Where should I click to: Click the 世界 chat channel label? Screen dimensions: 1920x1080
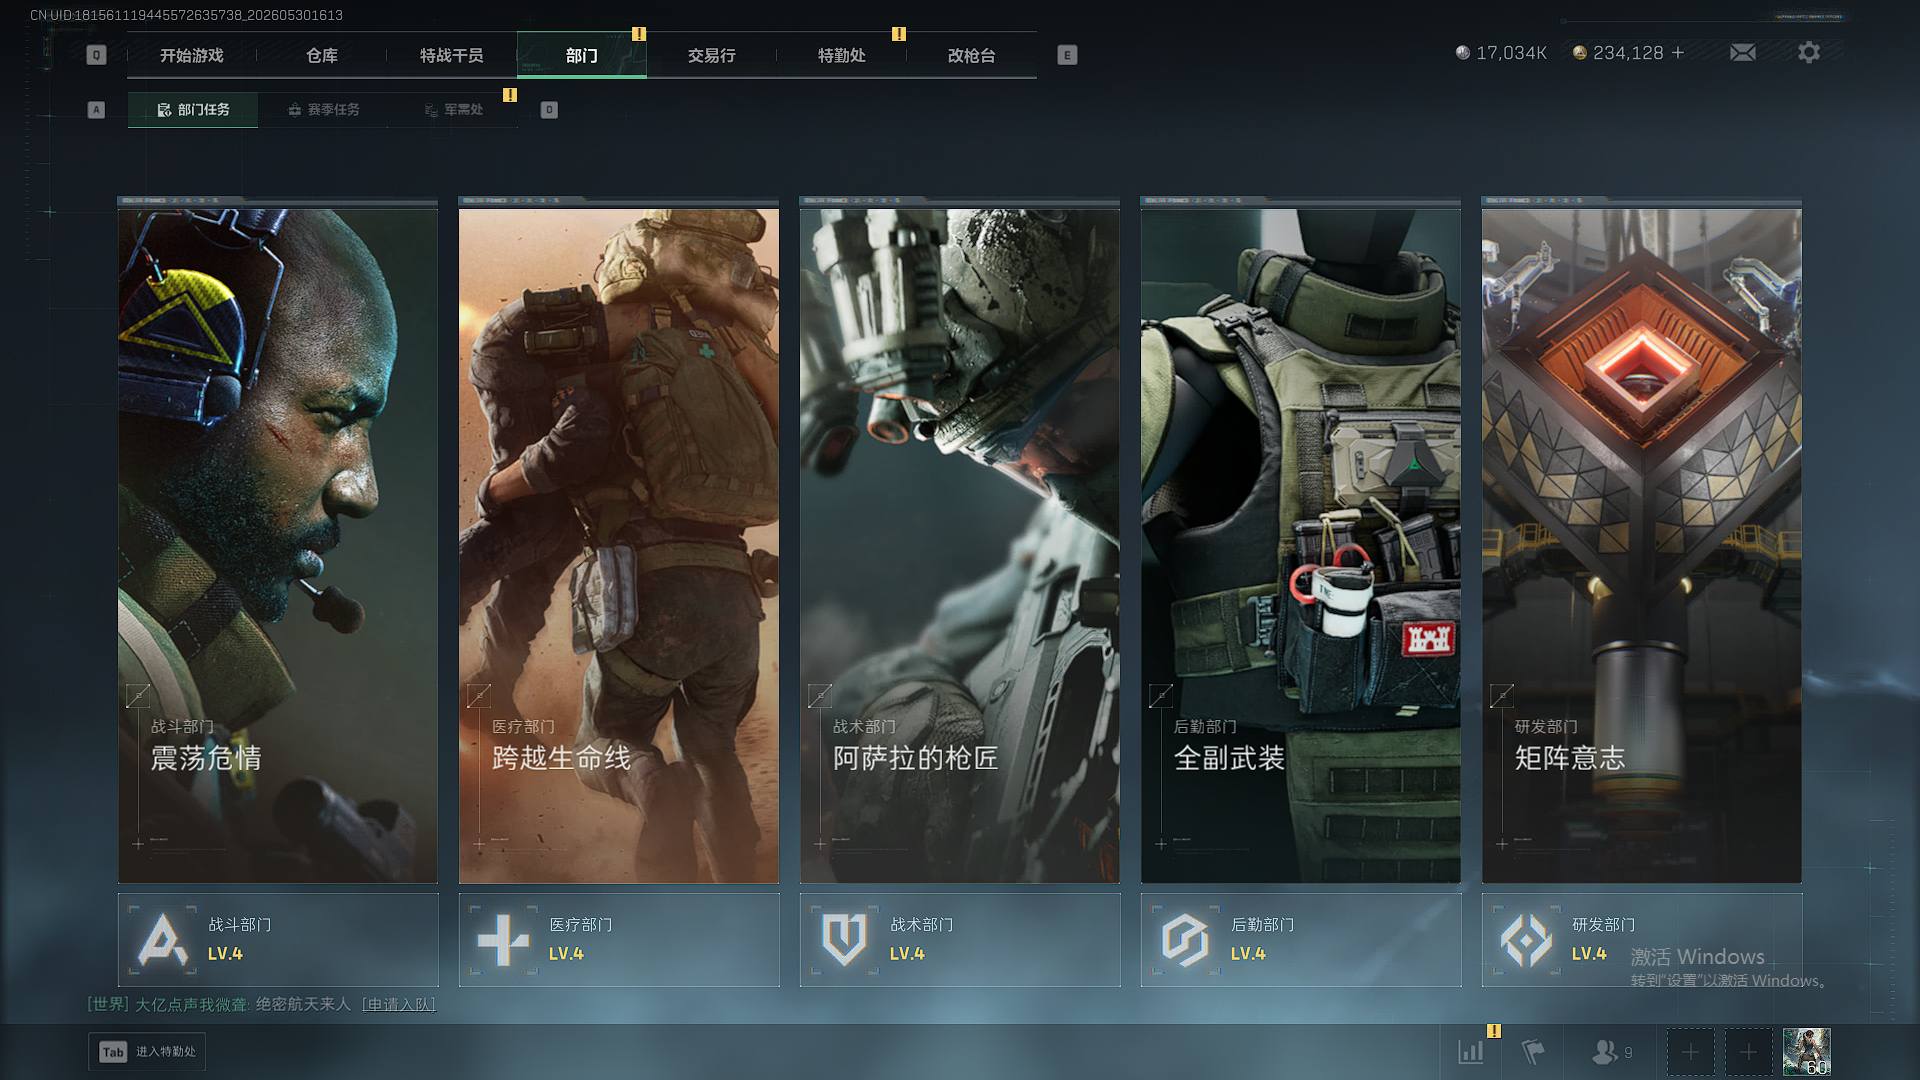point(108,1004)
